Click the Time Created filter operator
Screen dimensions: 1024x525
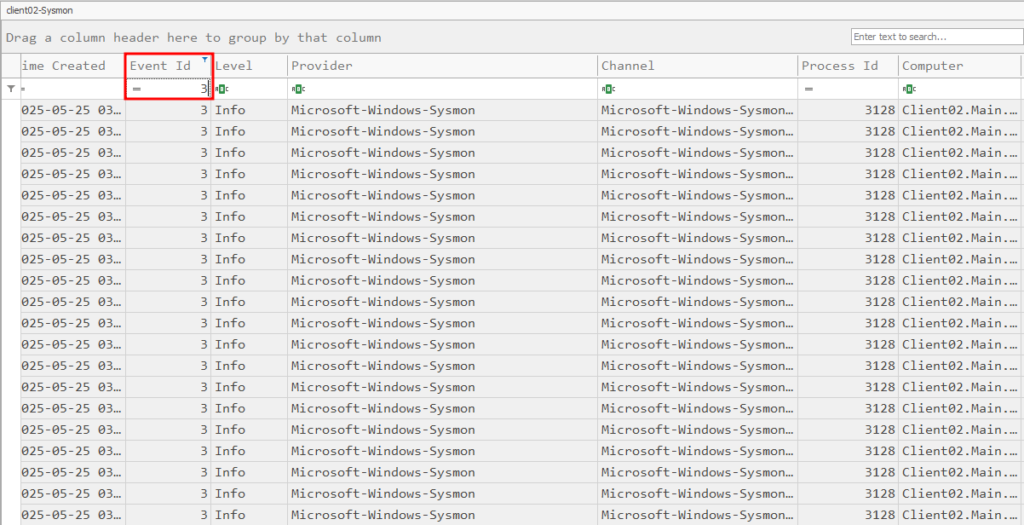tap(24, 89)
